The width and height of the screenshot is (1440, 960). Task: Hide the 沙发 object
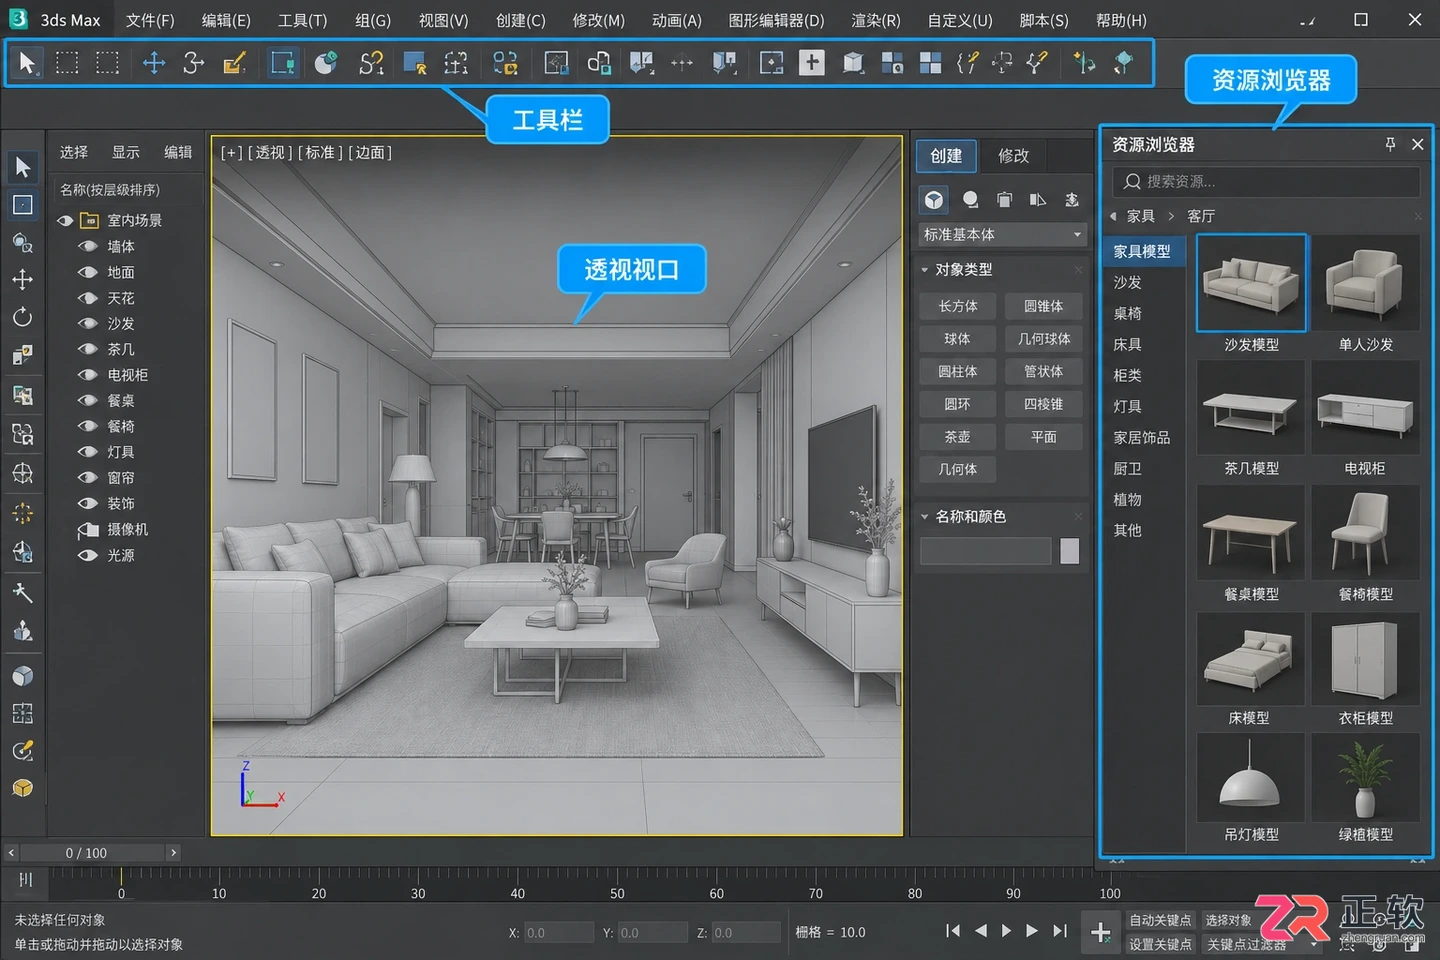(x=88, y=324)
